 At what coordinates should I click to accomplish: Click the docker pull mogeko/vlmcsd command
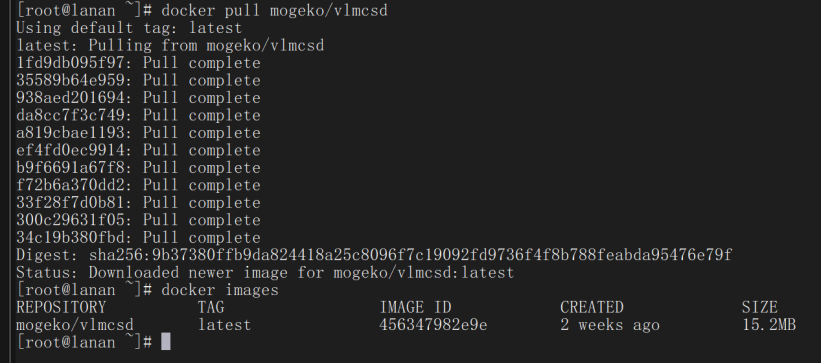point(274,10)
